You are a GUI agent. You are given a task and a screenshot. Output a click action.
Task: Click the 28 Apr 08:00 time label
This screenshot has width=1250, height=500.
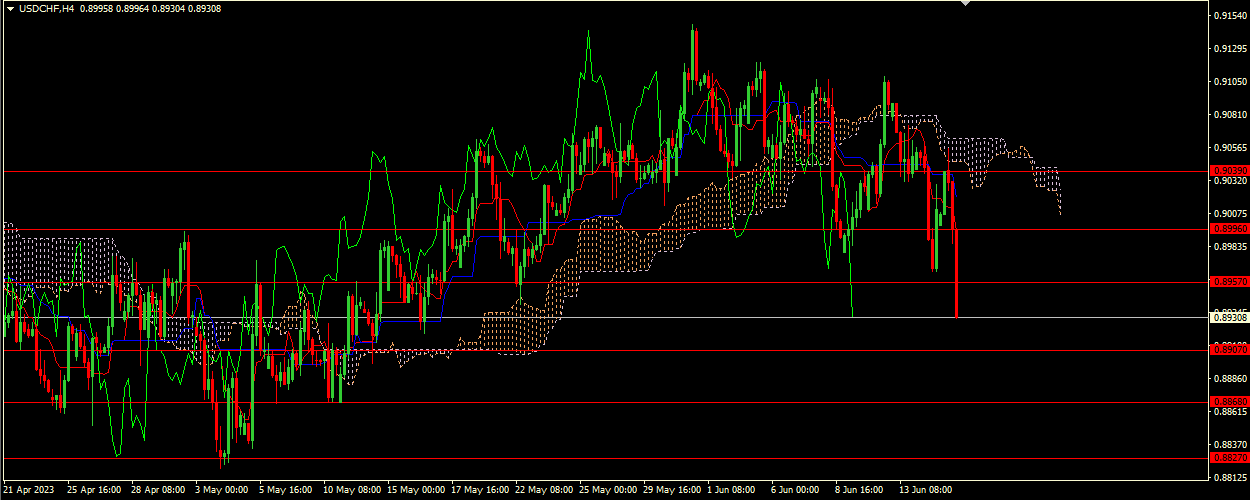click(159, 491)
